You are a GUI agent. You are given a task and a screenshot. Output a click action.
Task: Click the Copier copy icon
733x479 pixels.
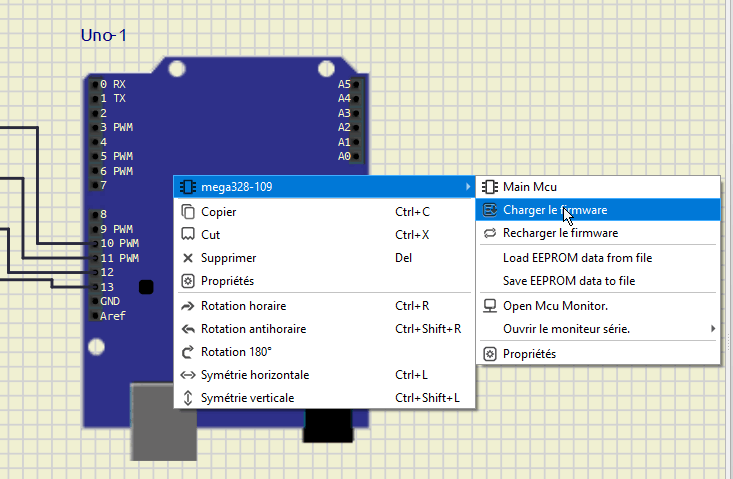pyautogui.click(x=188, y=212)
